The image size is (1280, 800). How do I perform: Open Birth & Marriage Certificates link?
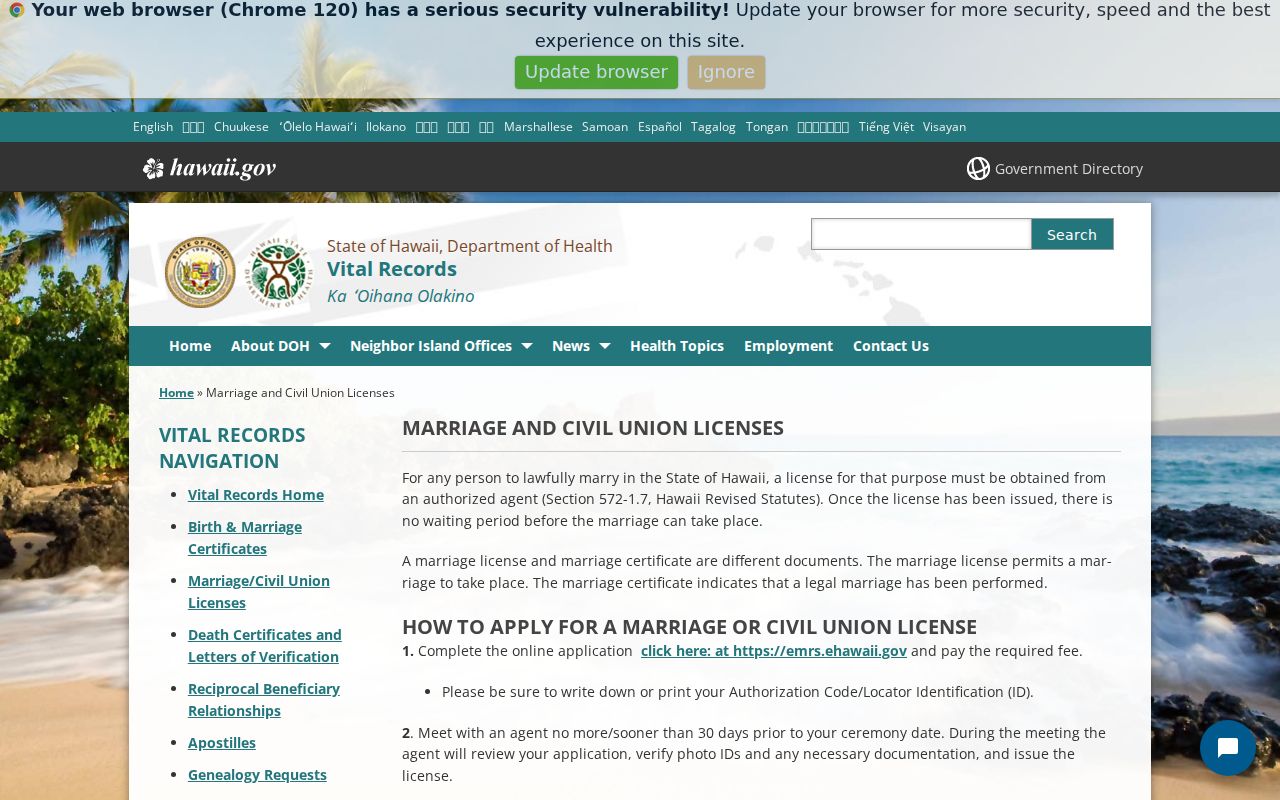[245, 538]
